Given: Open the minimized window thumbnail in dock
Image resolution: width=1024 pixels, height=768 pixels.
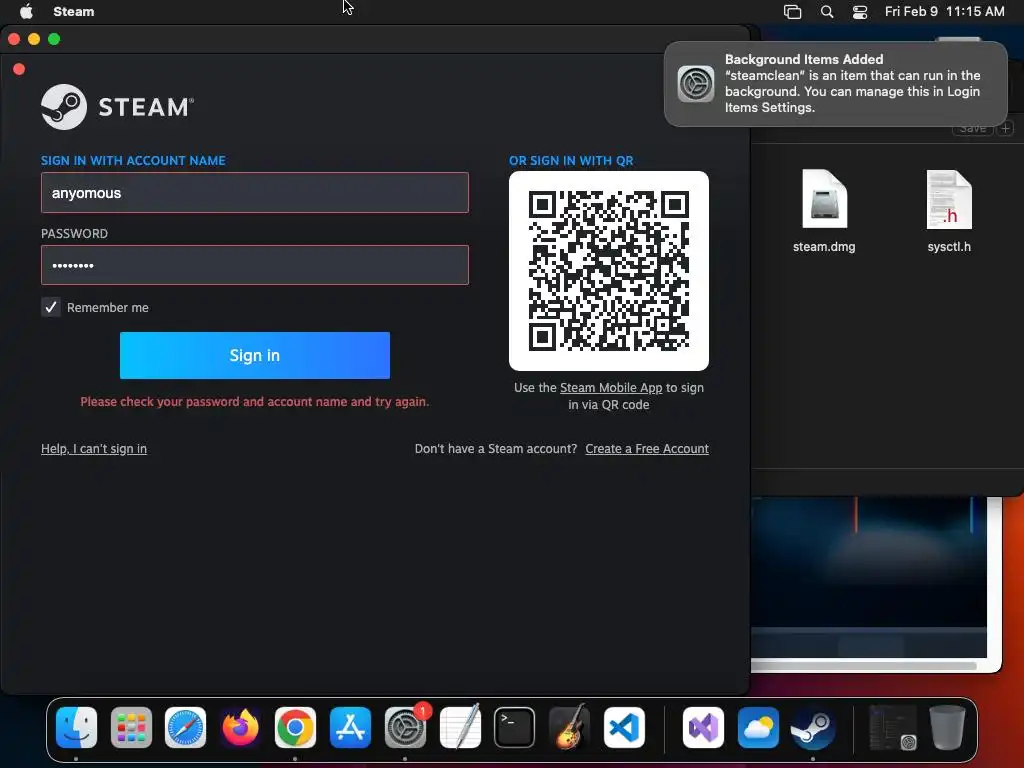Looking at the screenshot, I should pos(893,727).
